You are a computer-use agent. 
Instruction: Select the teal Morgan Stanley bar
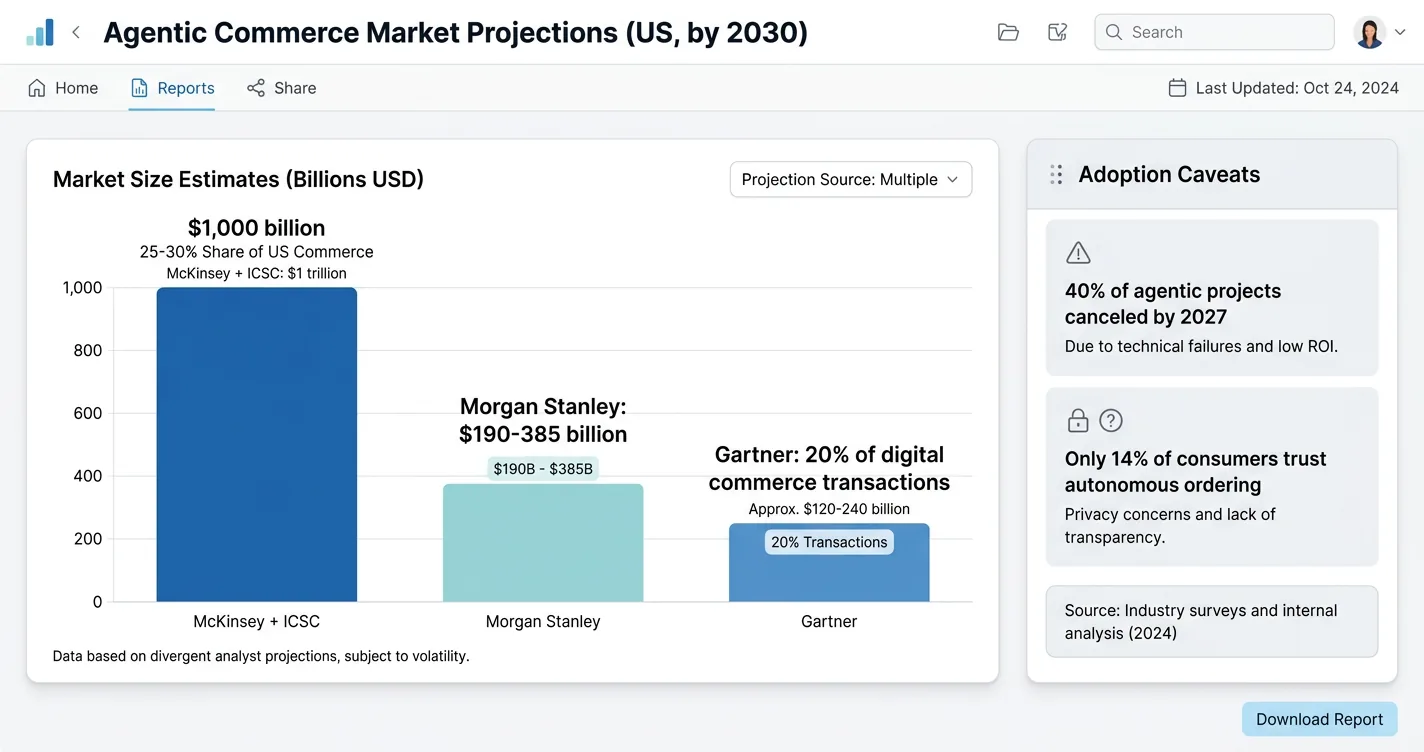543,543
